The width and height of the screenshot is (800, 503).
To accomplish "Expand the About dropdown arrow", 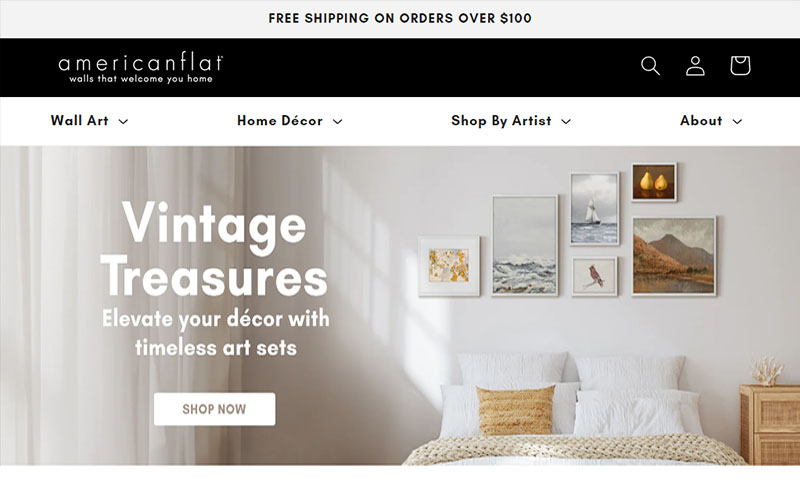I will 737,121.
